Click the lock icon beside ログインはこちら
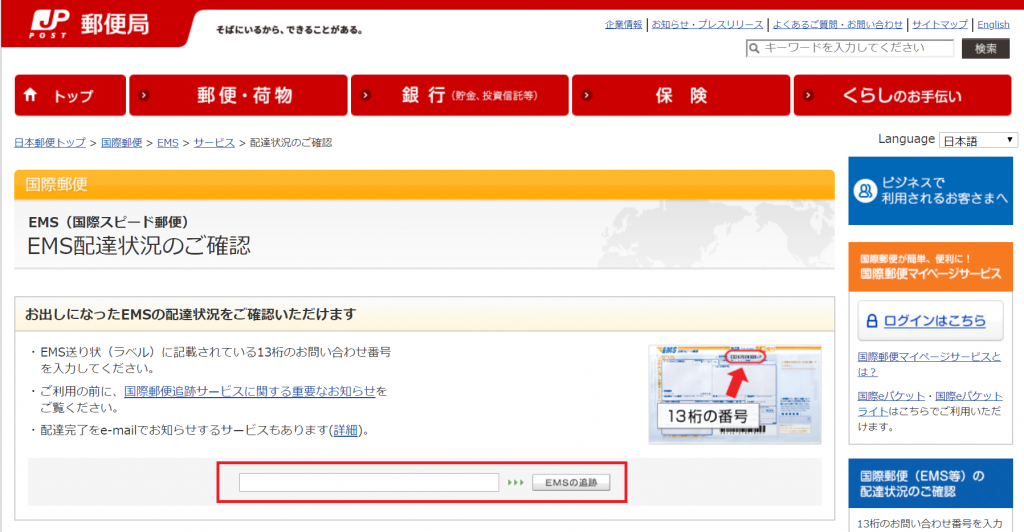 [871, 321]
